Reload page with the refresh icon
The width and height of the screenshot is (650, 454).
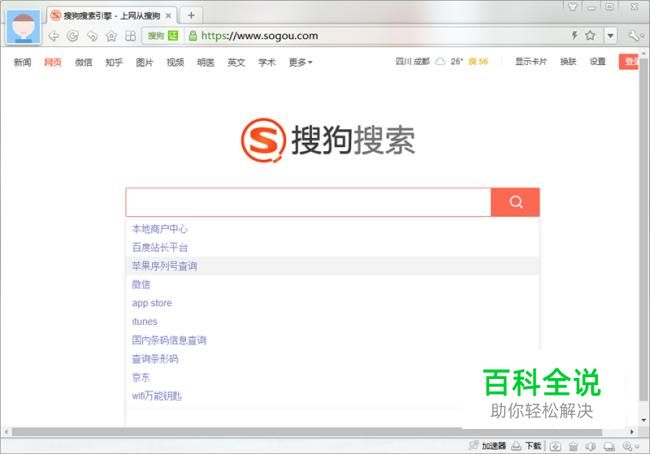click(73, 36)
